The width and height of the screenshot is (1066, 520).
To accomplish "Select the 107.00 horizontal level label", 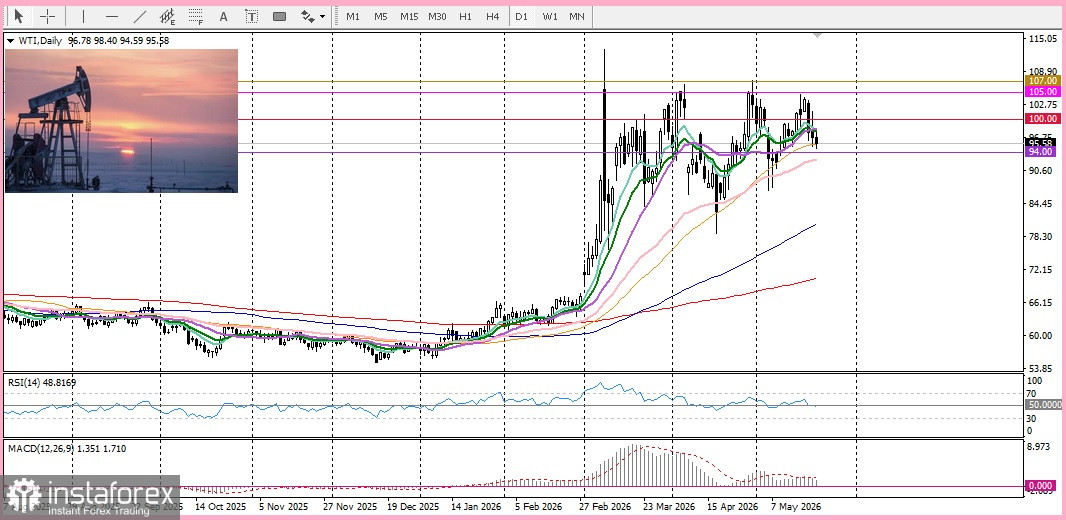I will tap(1041, 81).
